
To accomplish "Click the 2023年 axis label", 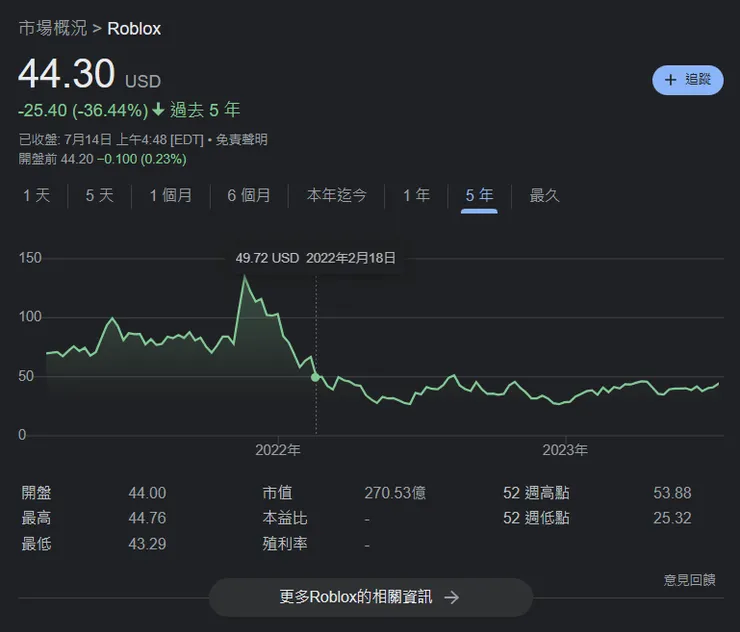I will click(x=565, y=450).
